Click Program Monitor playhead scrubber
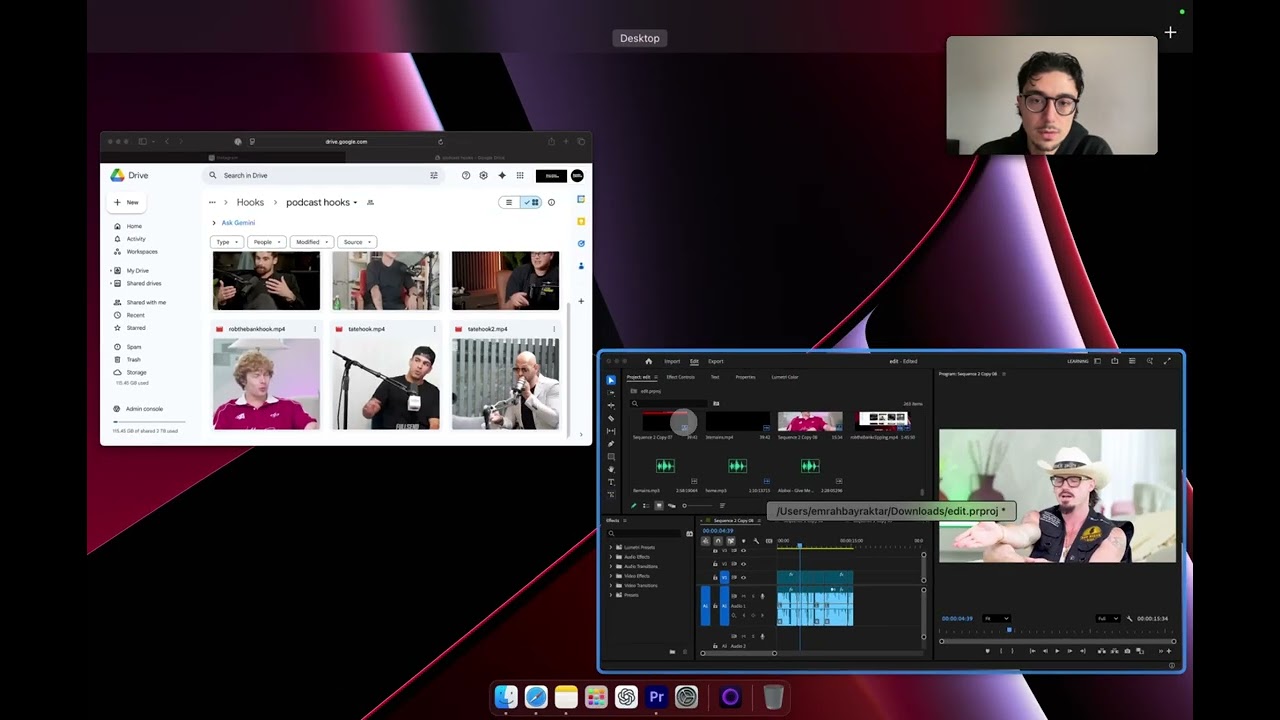The height and width of the screenshot is (720, 1280). 1009,630
